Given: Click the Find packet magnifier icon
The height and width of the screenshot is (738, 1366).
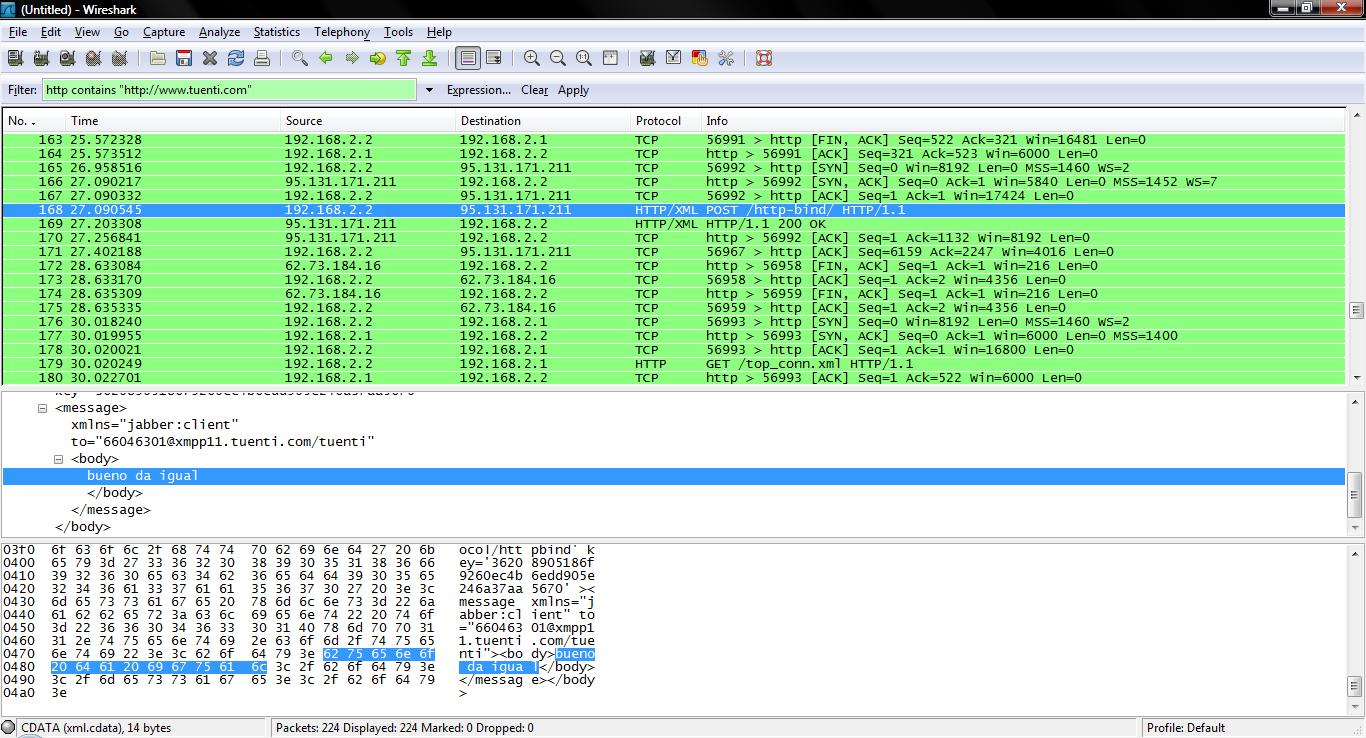Looking at the screenshot, I should coord(300,58).
